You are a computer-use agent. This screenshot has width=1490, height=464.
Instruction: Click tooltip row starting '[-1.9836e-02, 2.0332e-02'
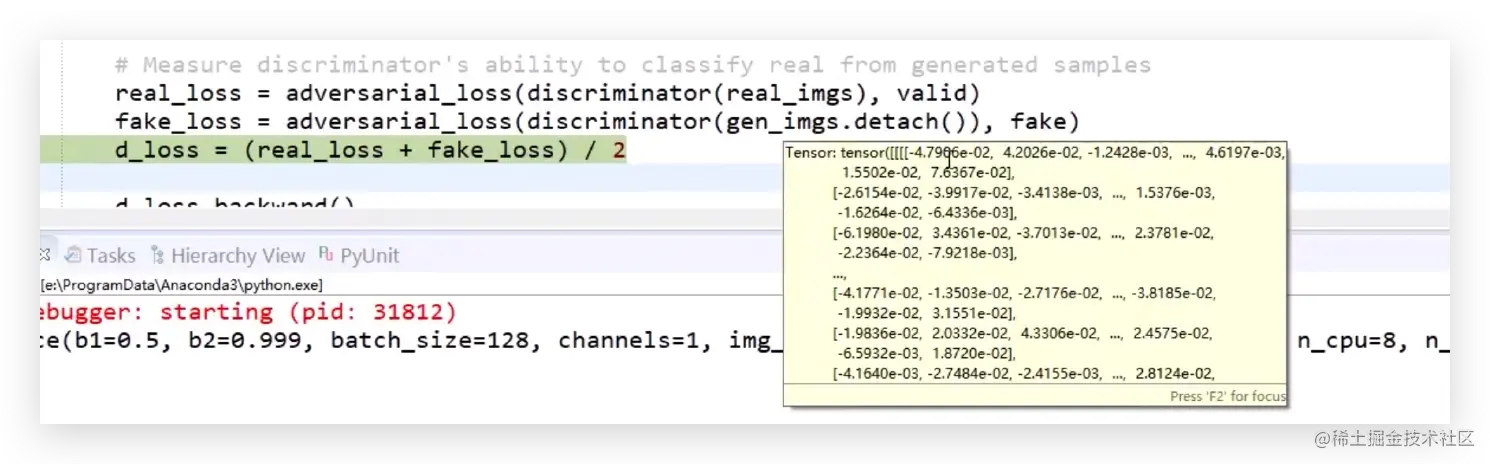point(1024,333)
